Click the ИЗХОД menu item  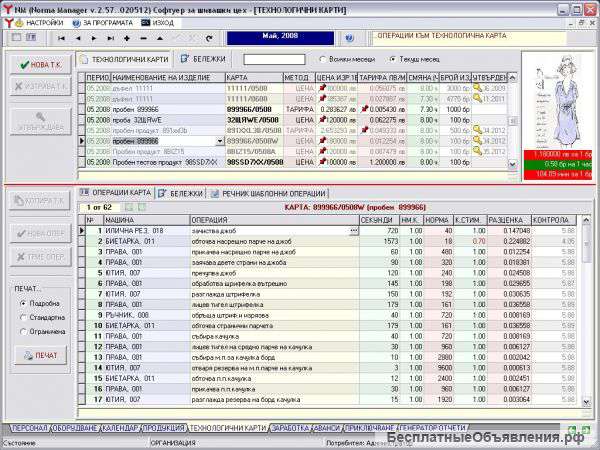click(x=158, y=23)
